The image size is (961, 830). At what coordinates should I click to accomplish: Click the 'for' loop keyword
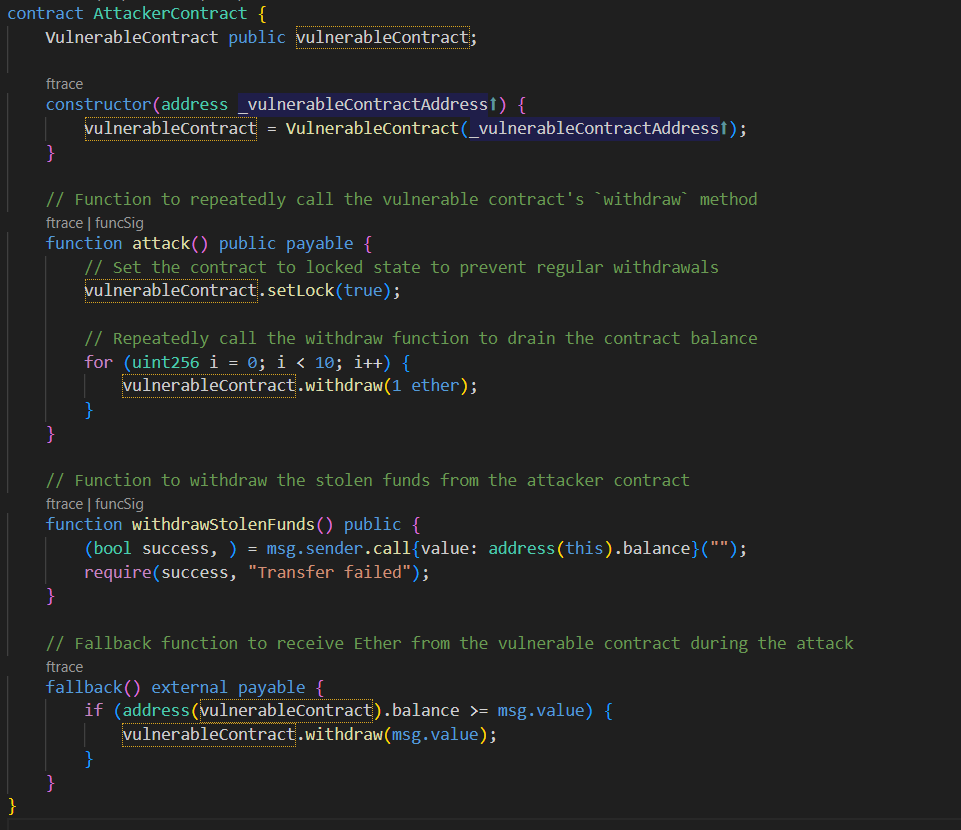(x=99, y=362)
